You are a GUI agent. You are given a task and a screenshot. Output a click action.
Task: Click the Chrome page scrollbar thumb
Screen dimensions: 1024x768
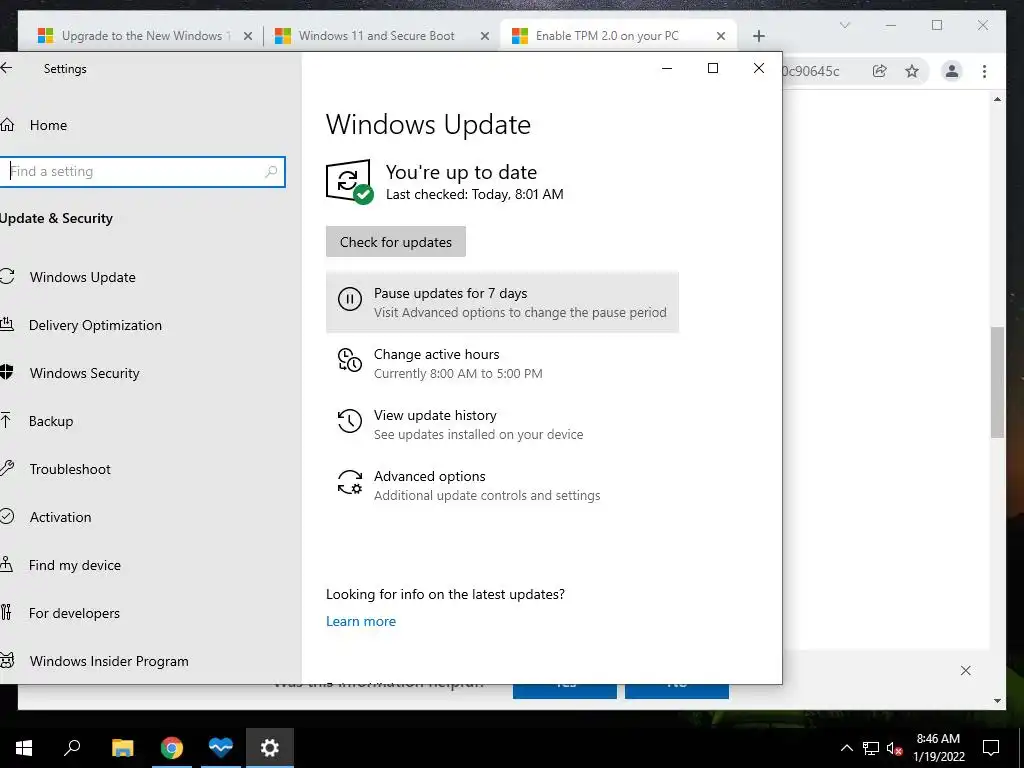coord(997,382)
